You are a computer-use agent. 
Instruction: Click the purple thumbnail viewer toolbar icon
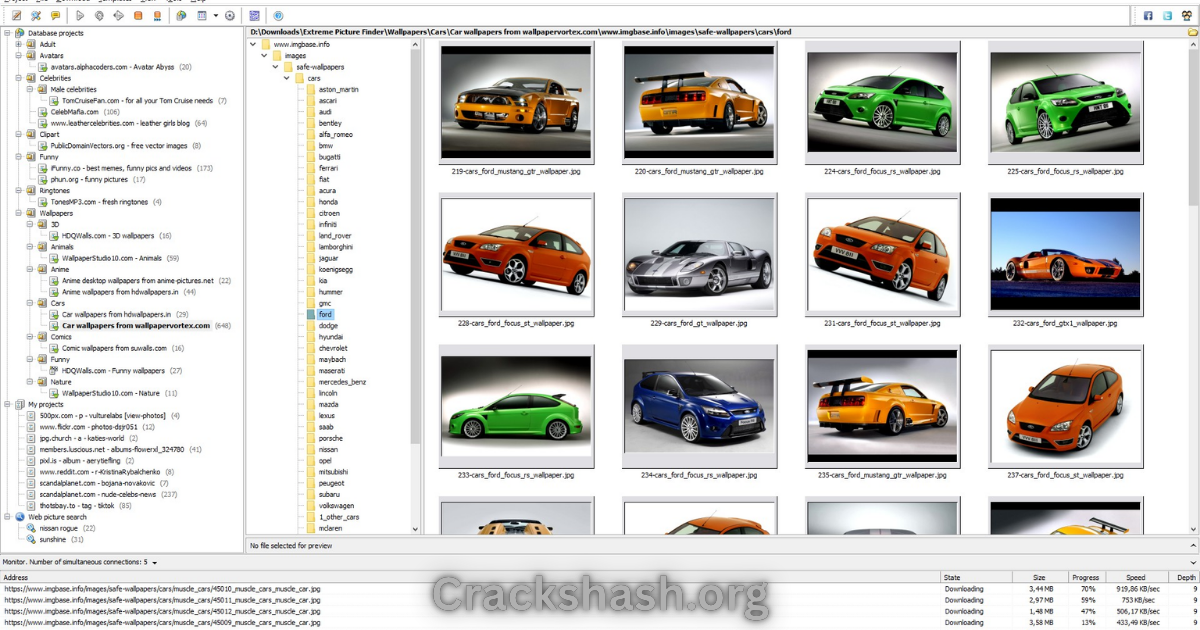pos(255,16)
